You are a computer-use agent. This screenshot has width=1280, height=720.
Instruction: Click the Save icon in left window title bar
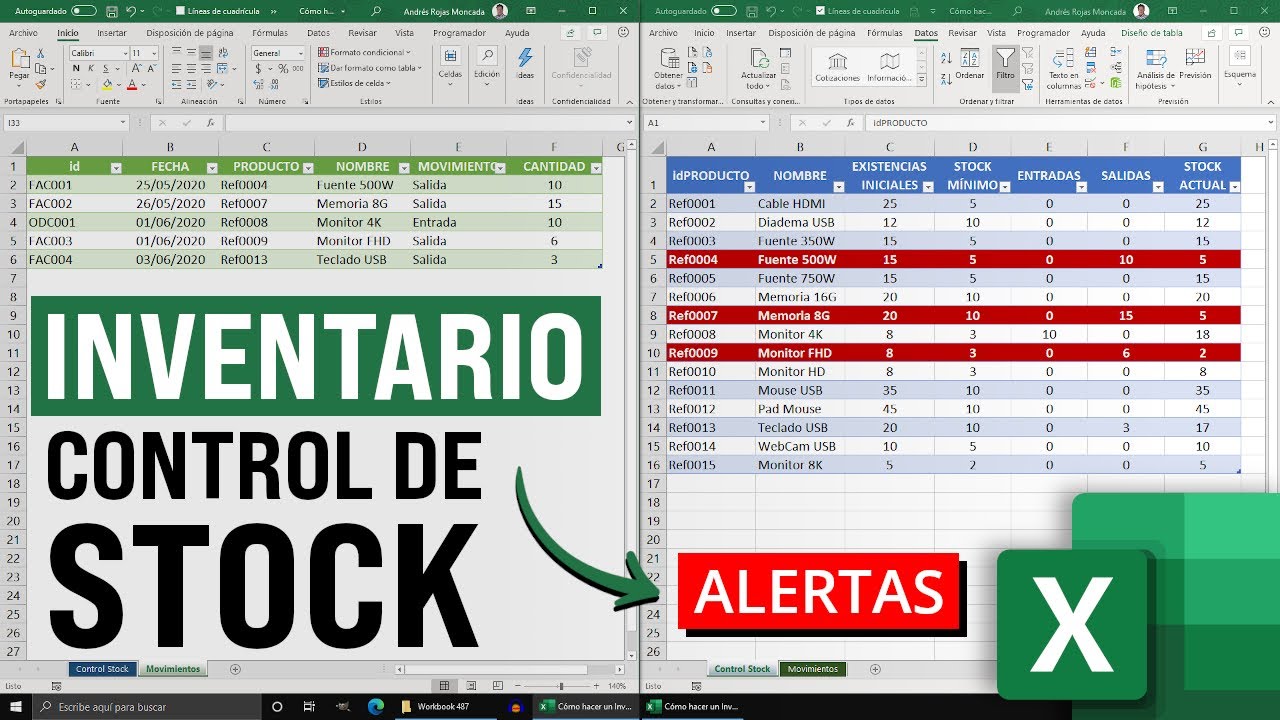(x=110, y=11)
